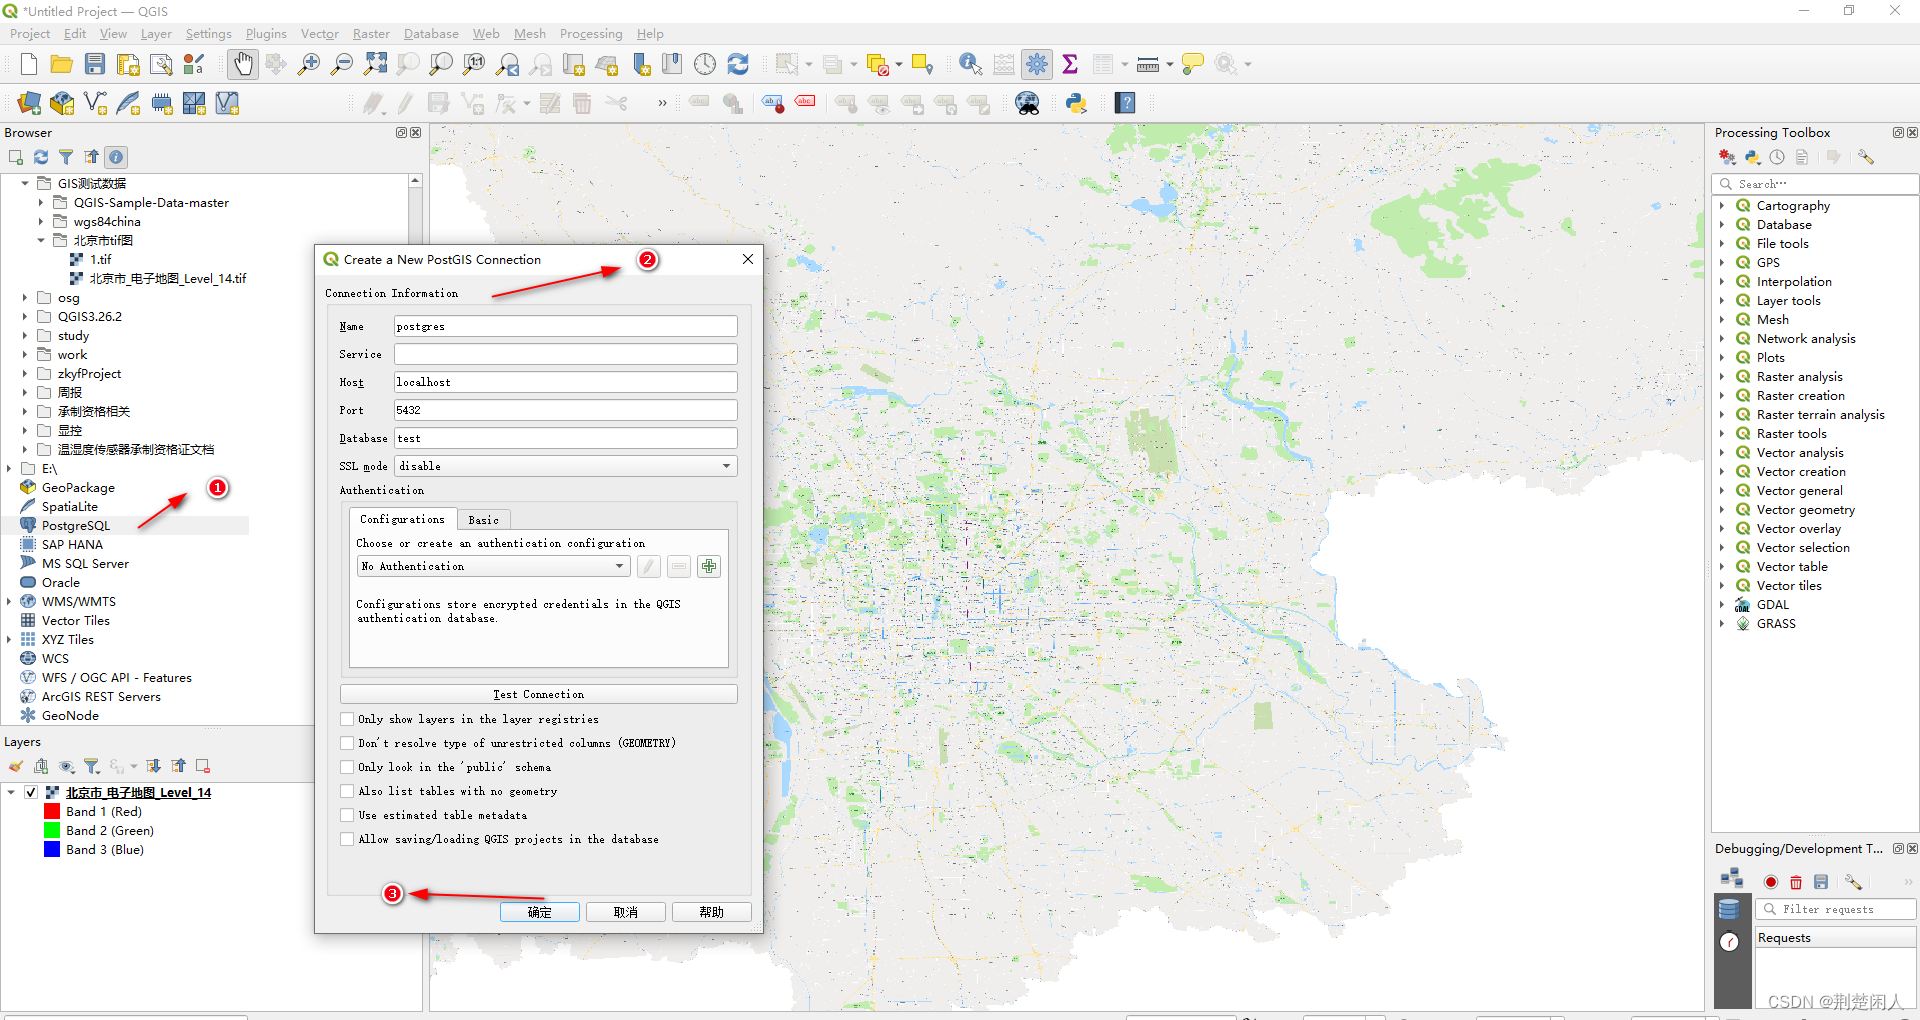Screen dimensions: 1920x1020
Task: Click the toolbar Toolbox gear icon
Action: [x=1037, y=65]
